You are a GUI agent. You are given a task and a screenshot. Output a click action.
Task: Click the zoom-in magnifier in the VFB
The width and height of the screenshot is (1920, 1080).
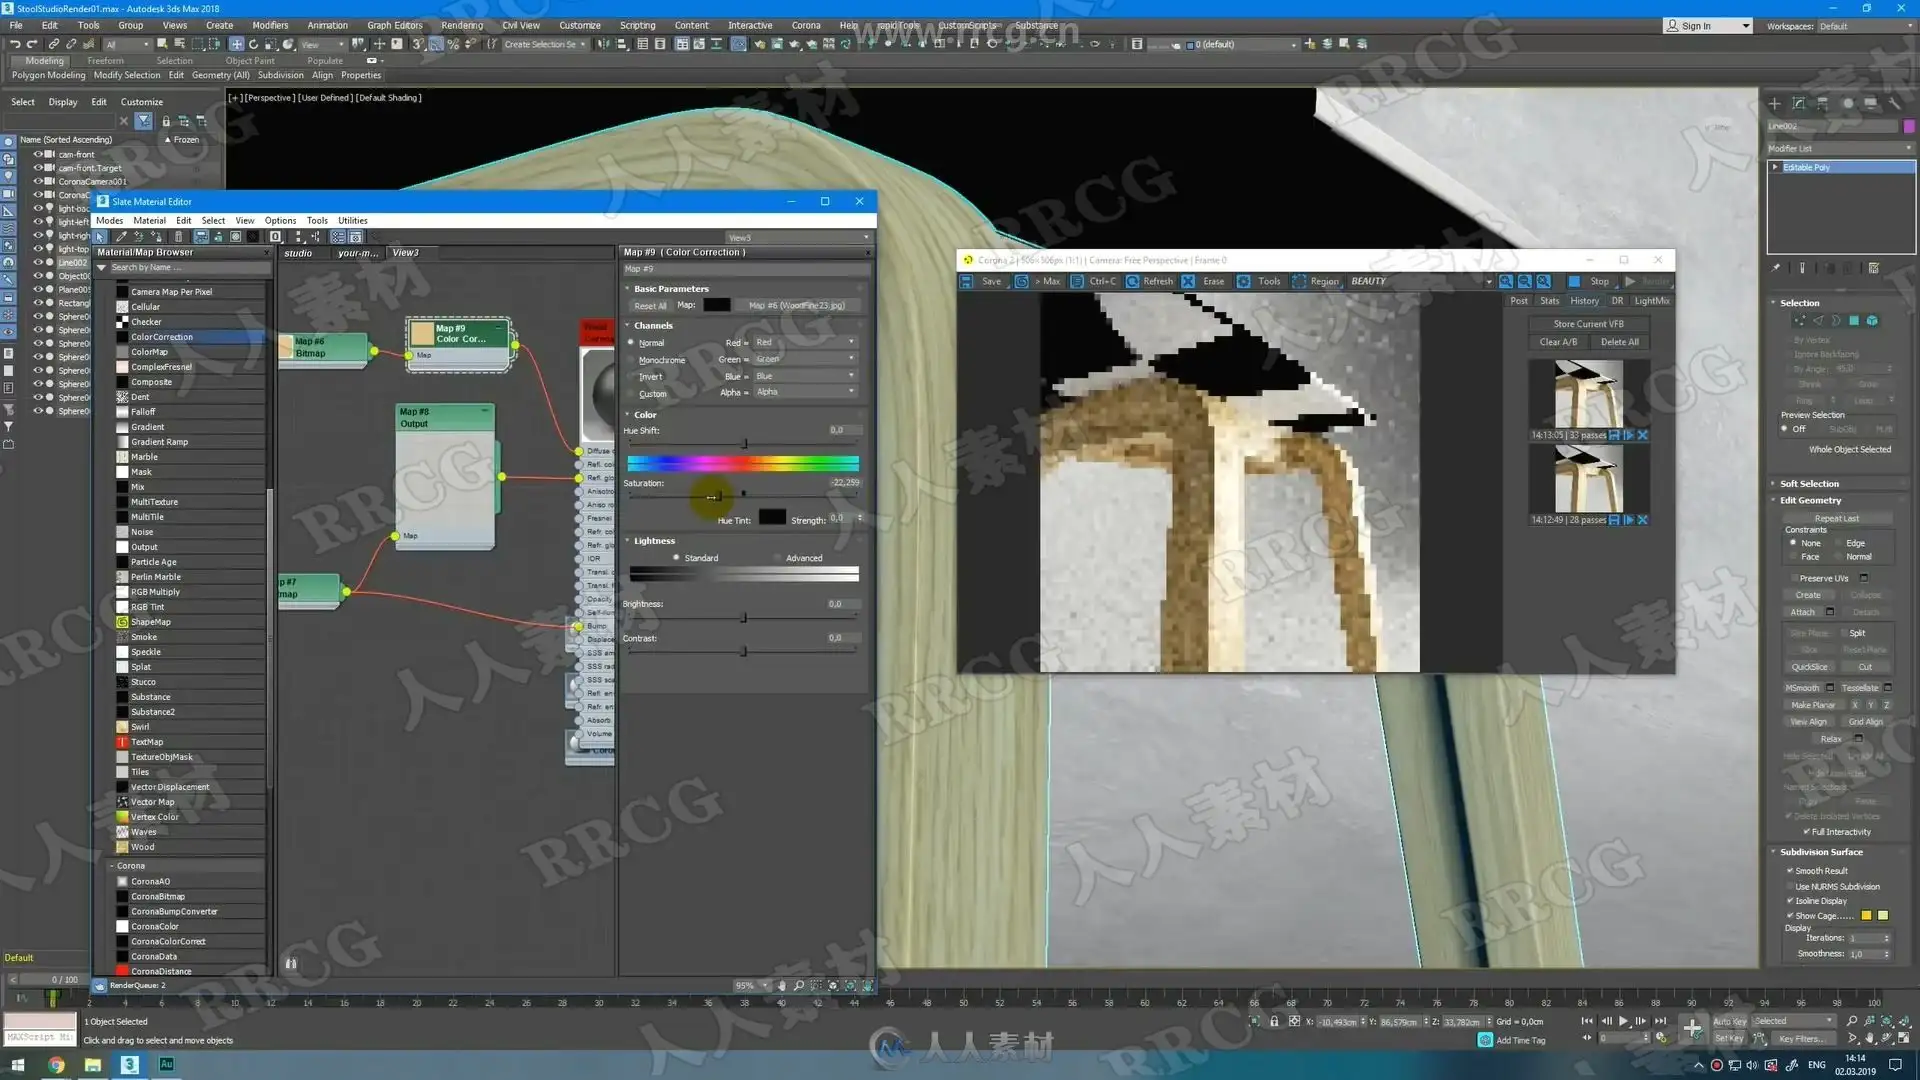[1506, 281]
